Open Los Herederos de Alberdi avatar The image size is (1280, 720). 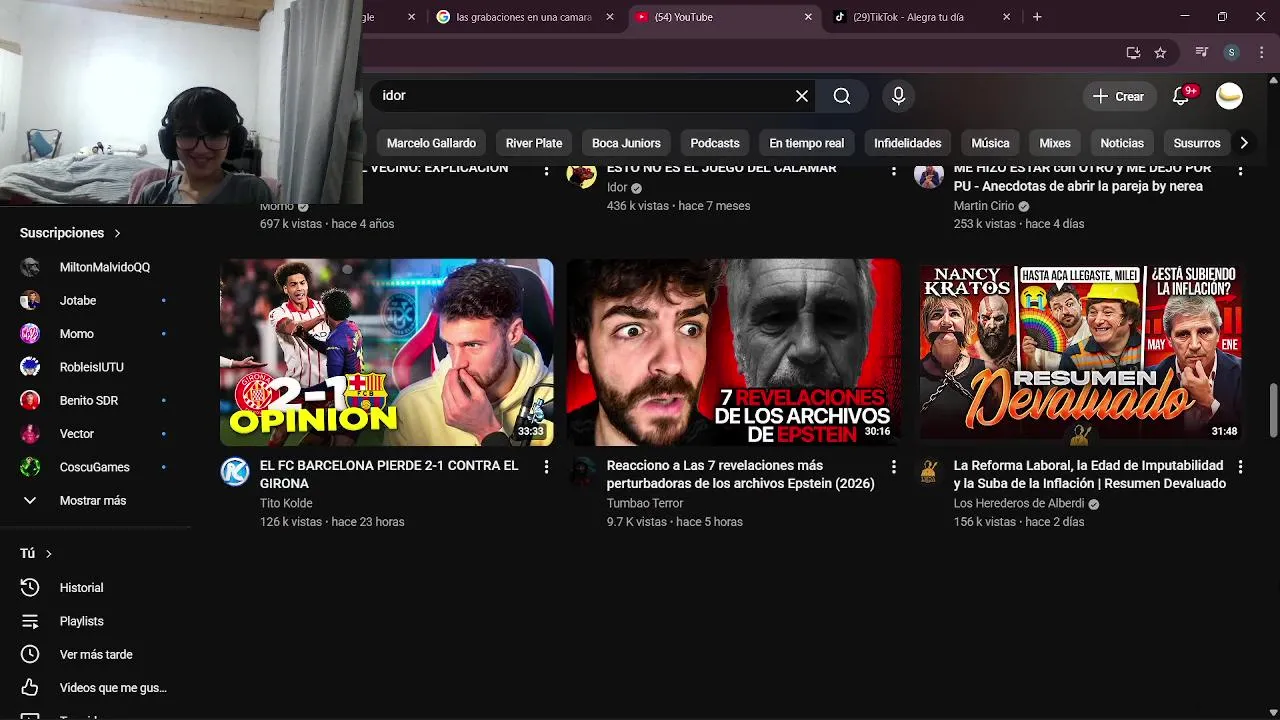(x=929, y=472)
